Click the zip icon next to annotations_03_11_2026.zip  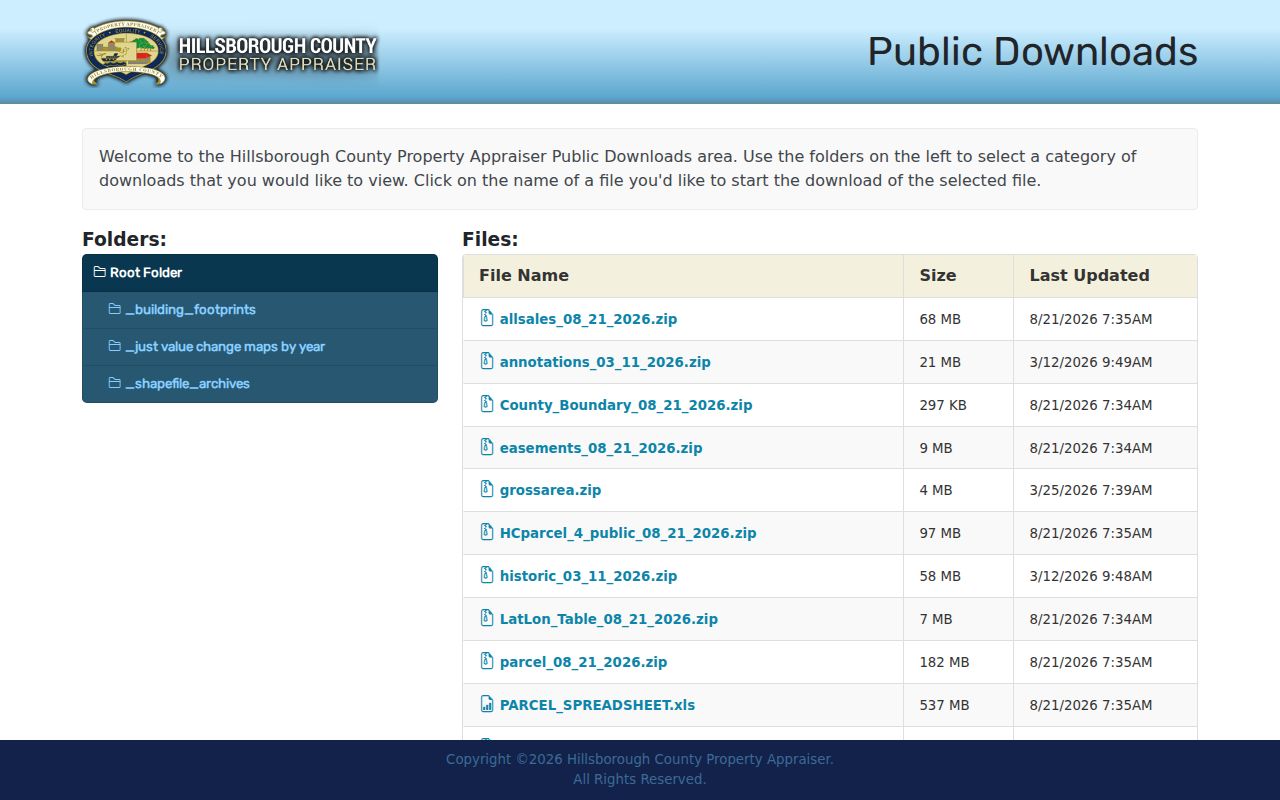coord(487,361)
